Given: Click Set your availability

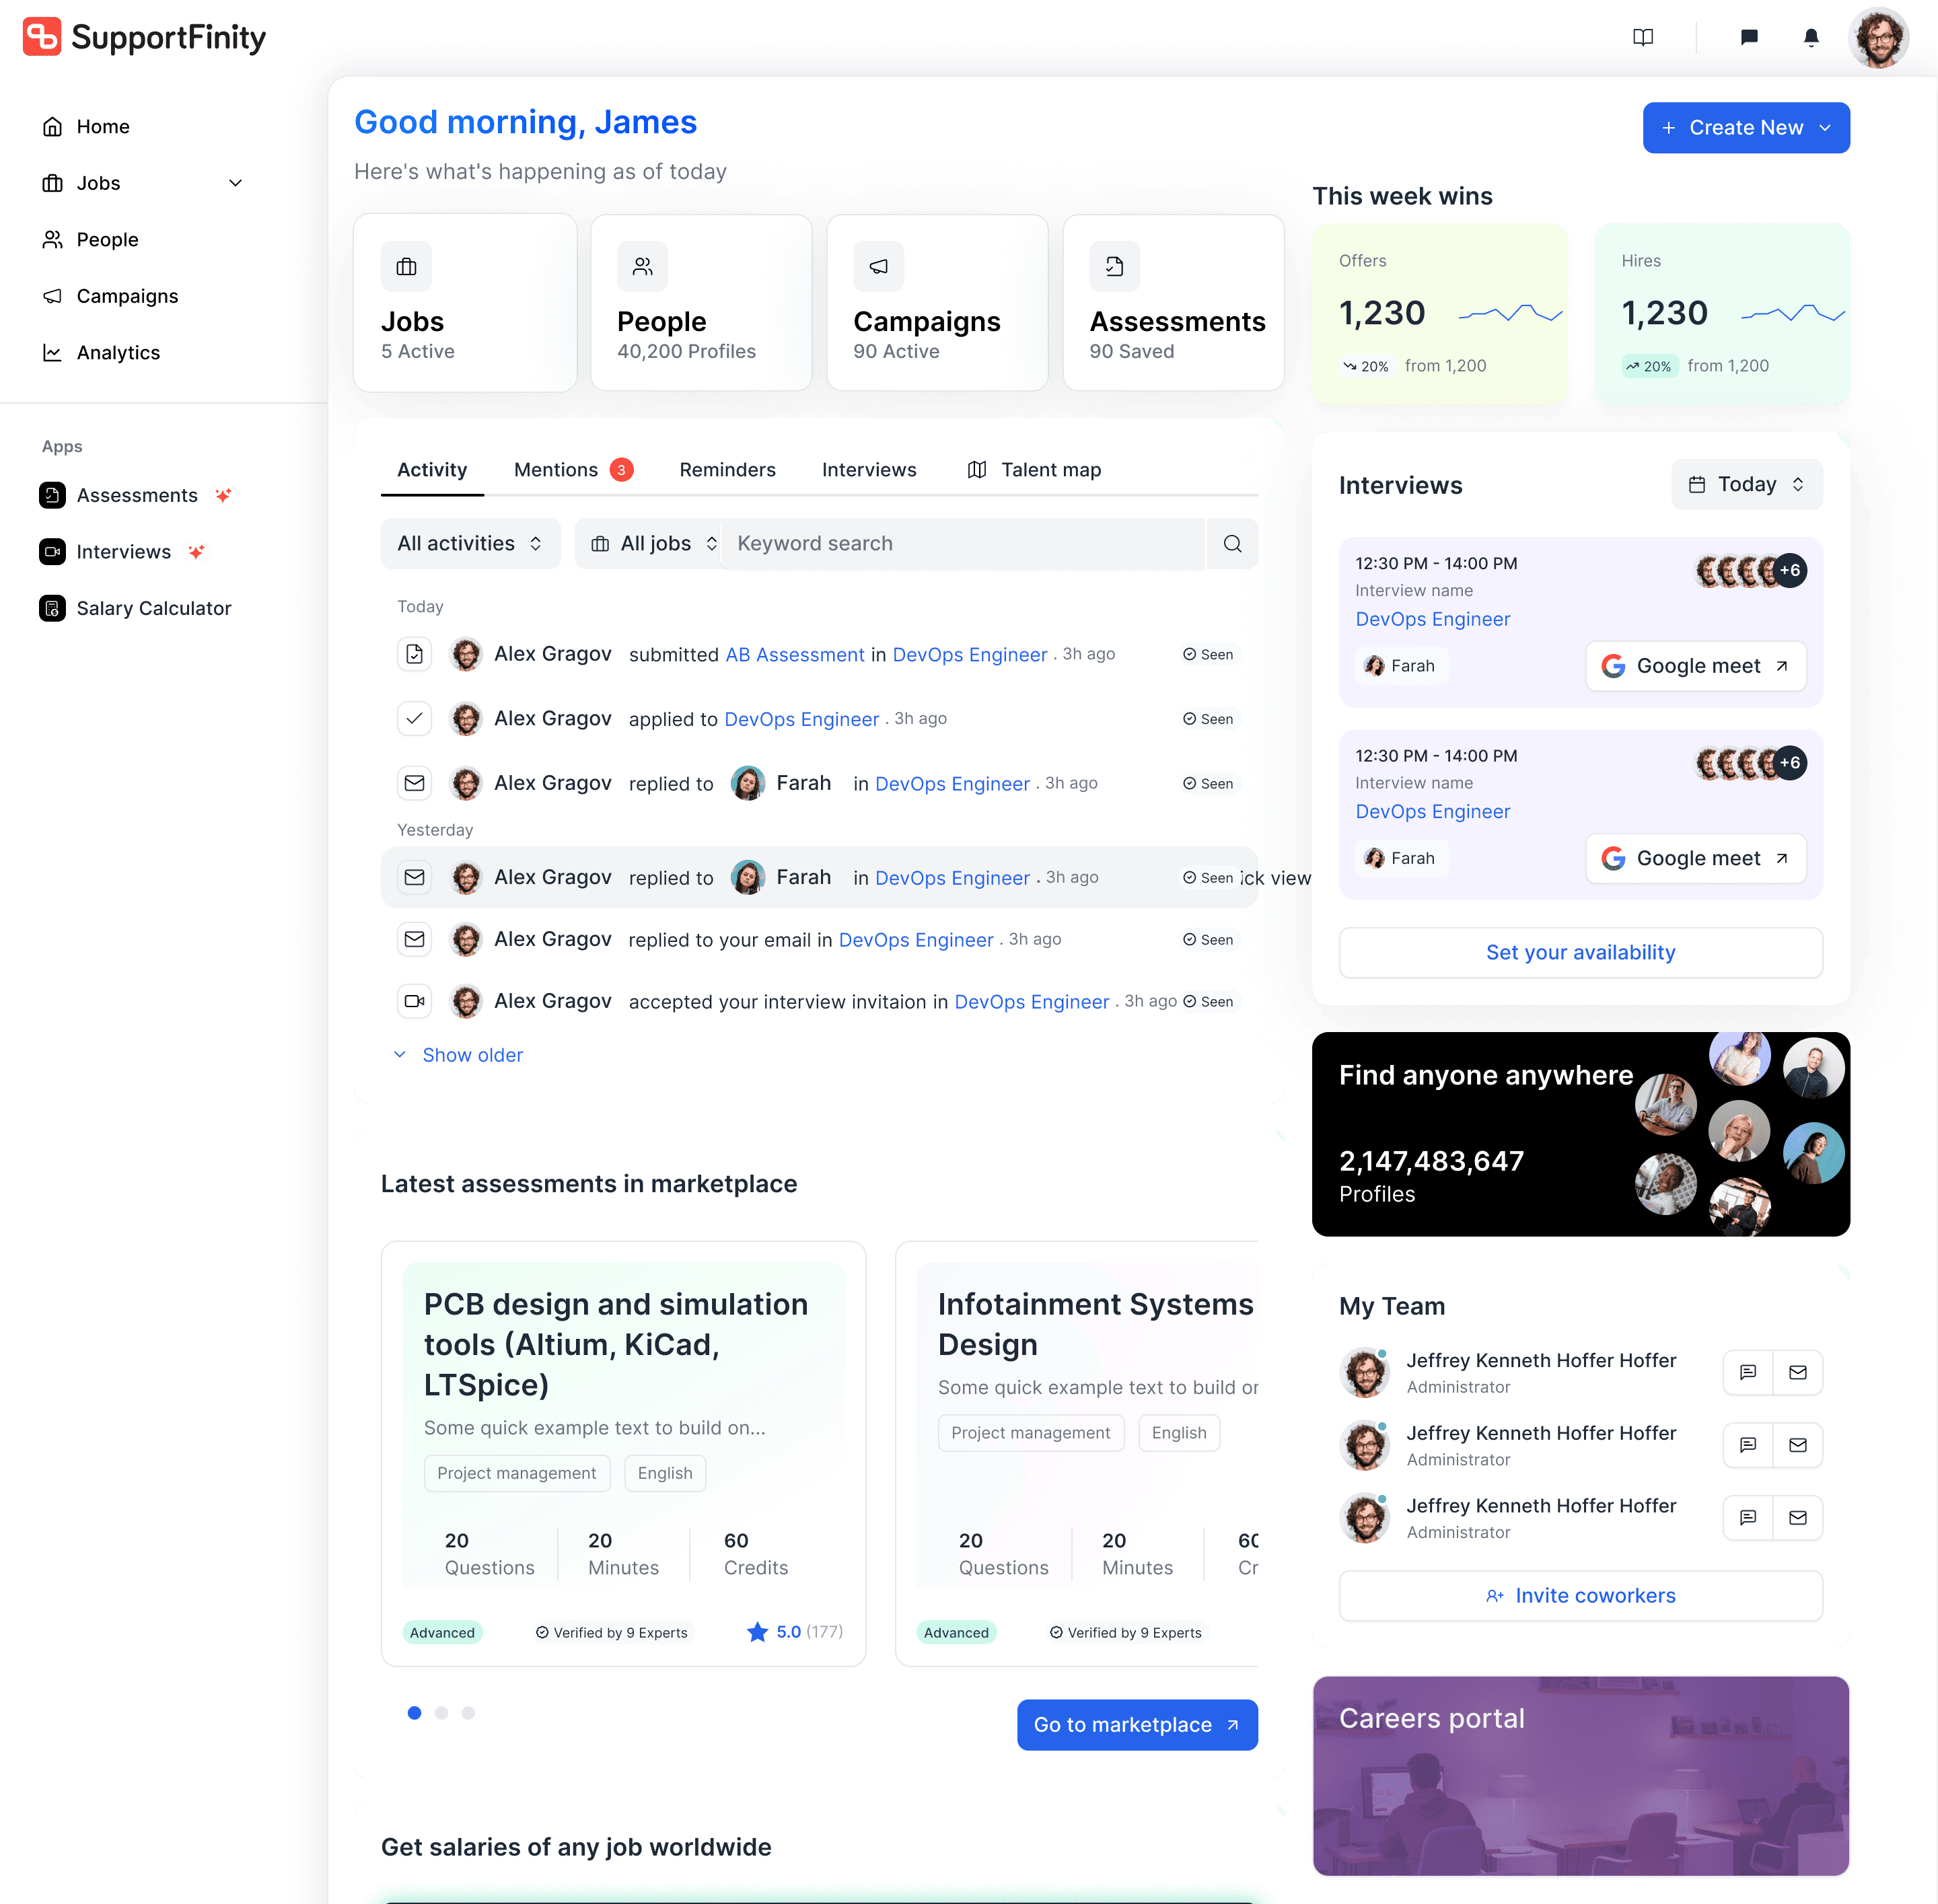Looking at the screenshot, I should [x=1580, y=952].
